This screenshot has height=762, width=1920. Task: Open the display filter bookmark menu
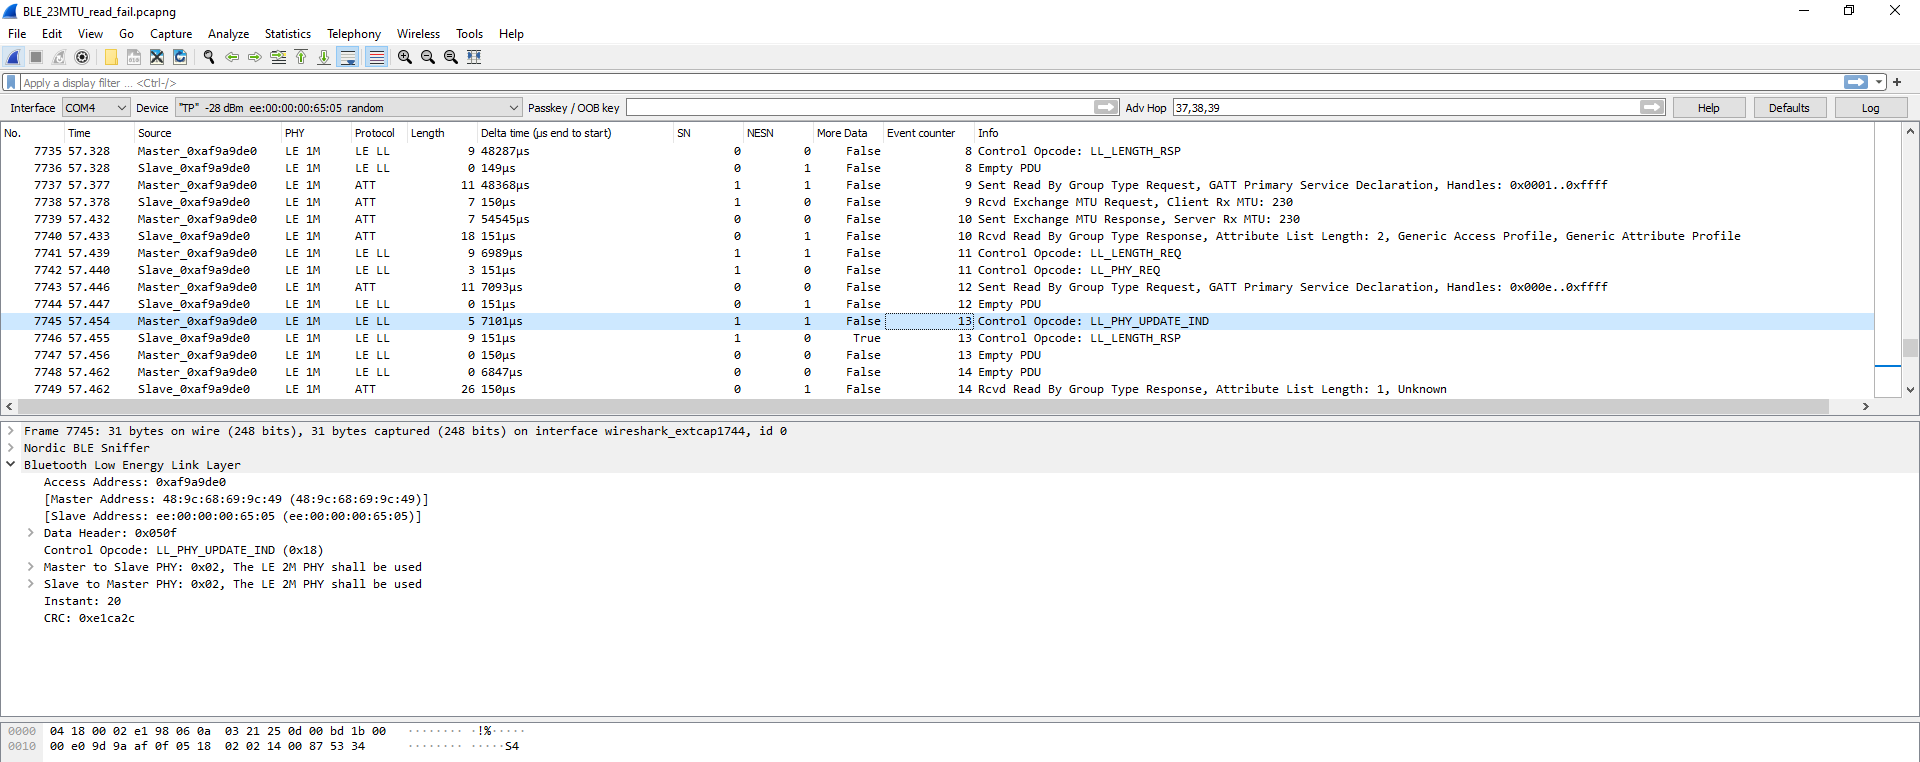pos(11,82)
